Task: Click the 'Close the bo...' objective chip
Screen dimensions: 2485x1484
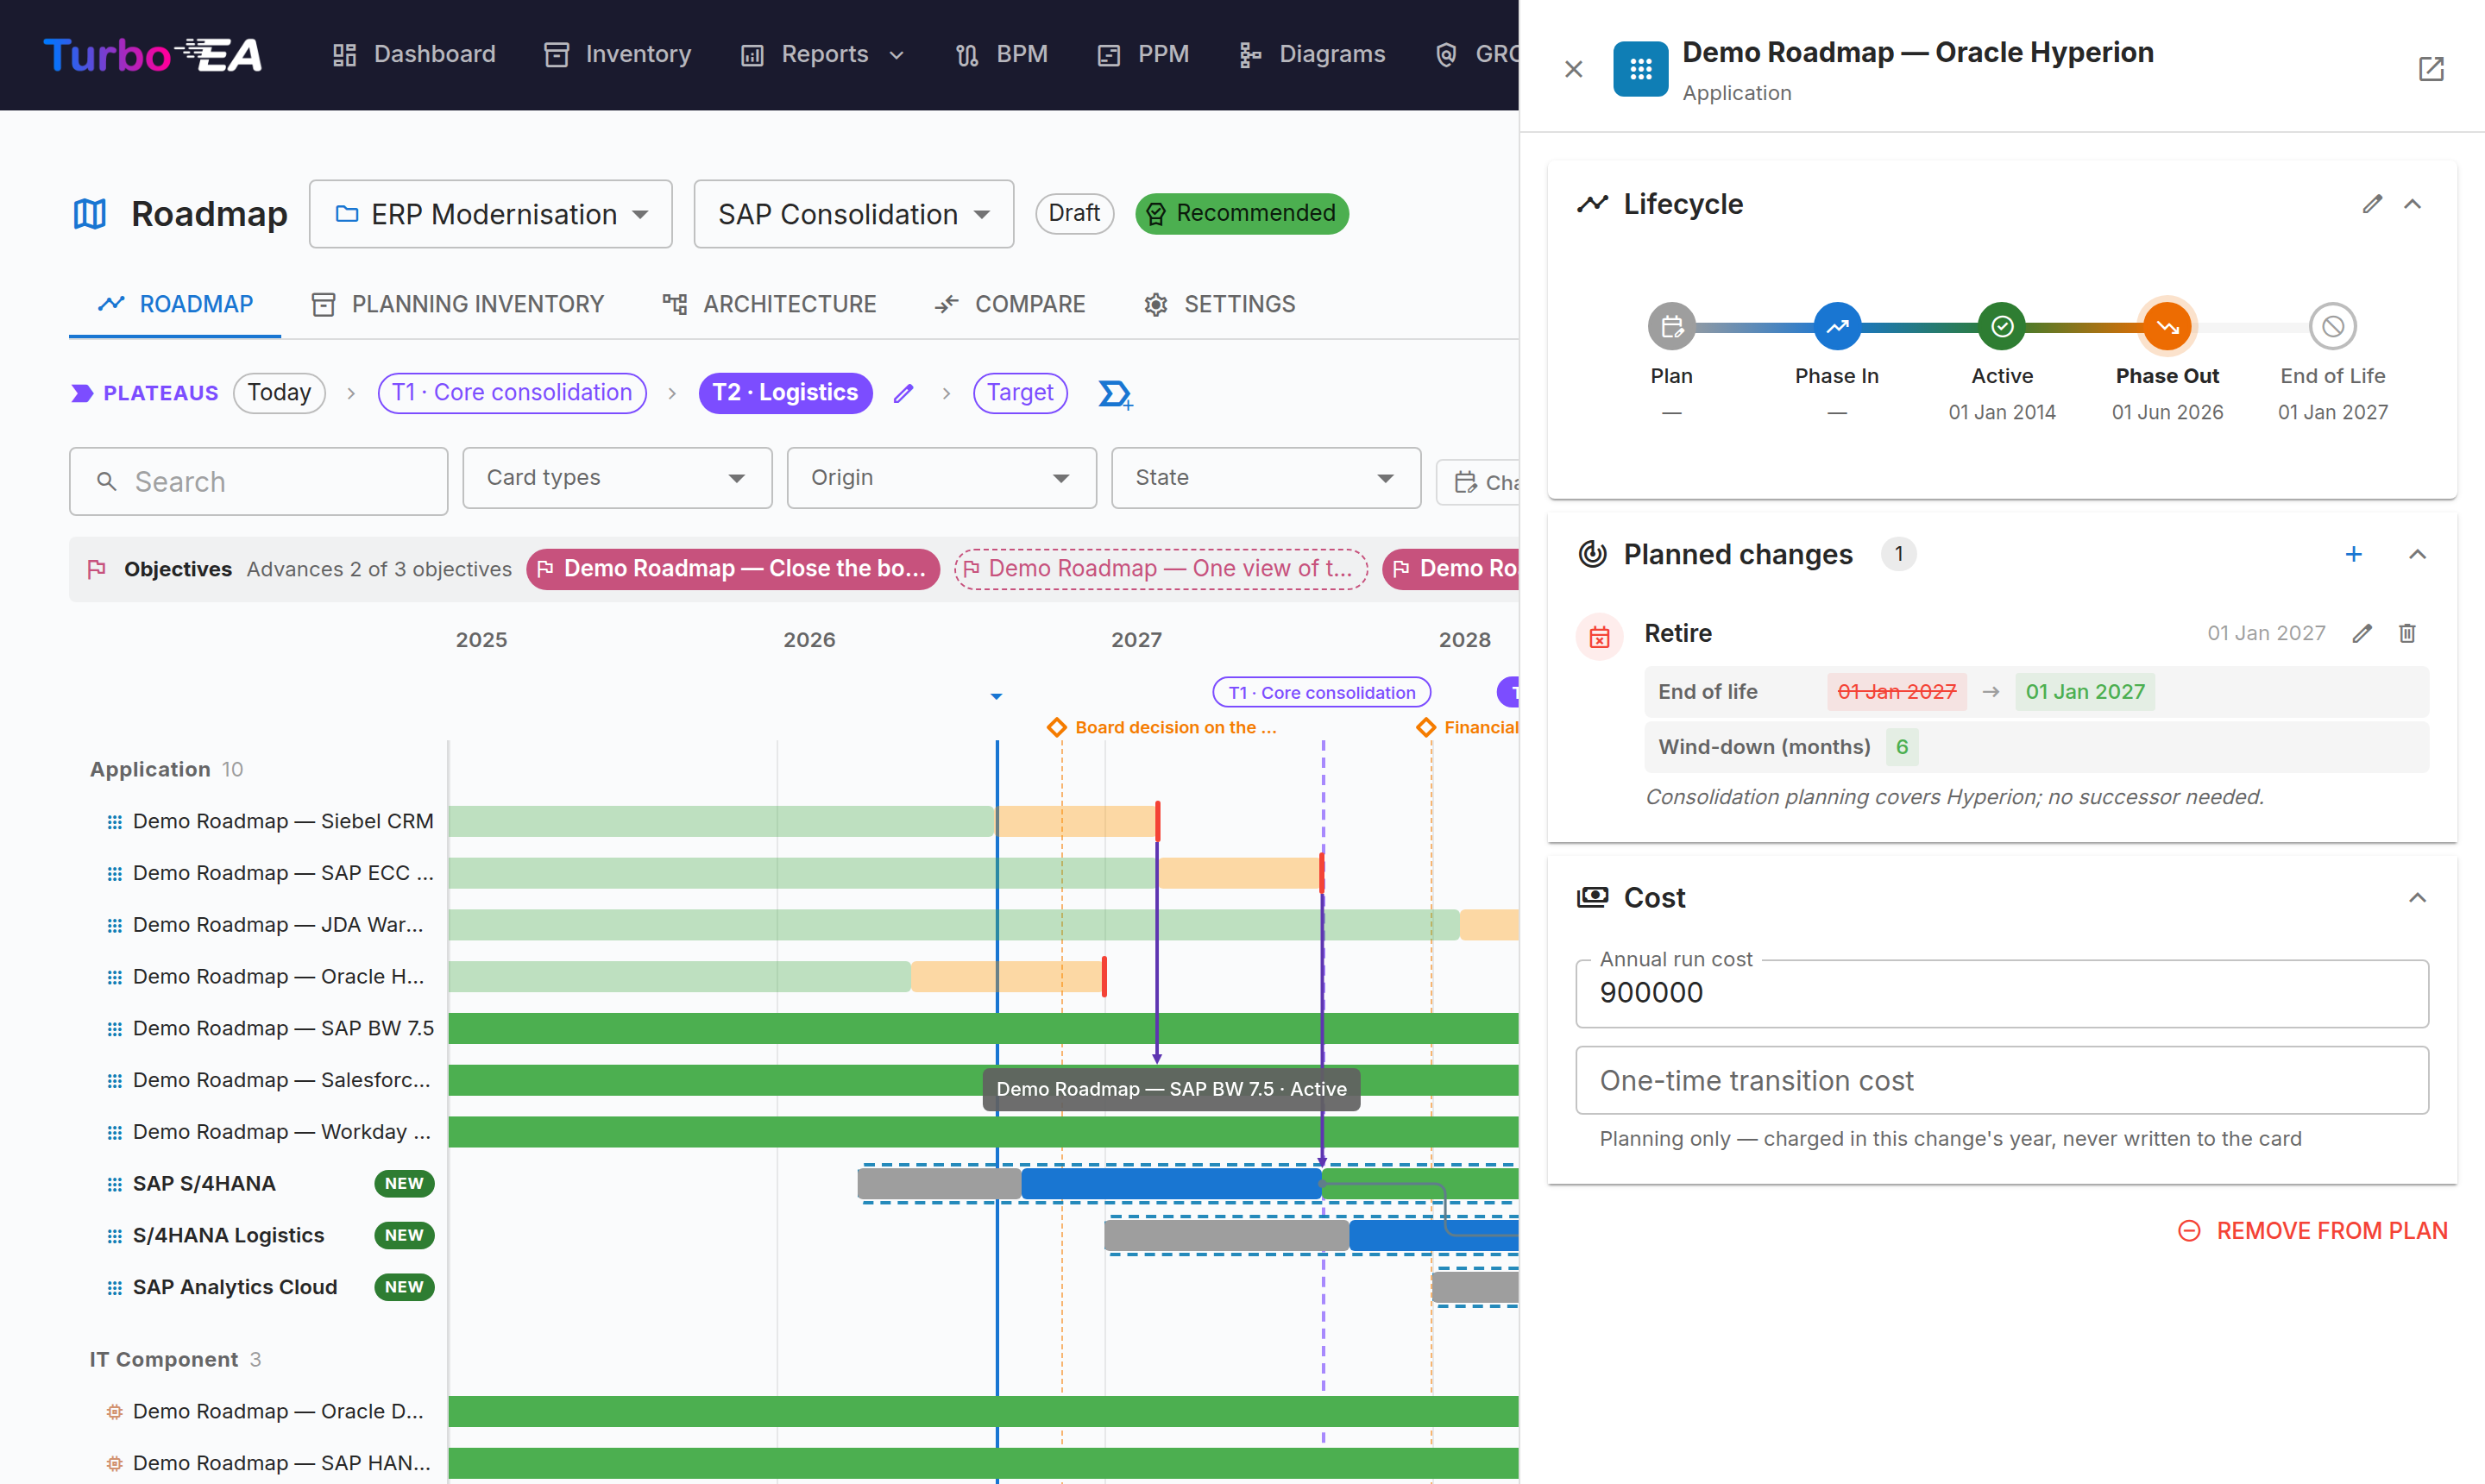Action: (733, 569)
